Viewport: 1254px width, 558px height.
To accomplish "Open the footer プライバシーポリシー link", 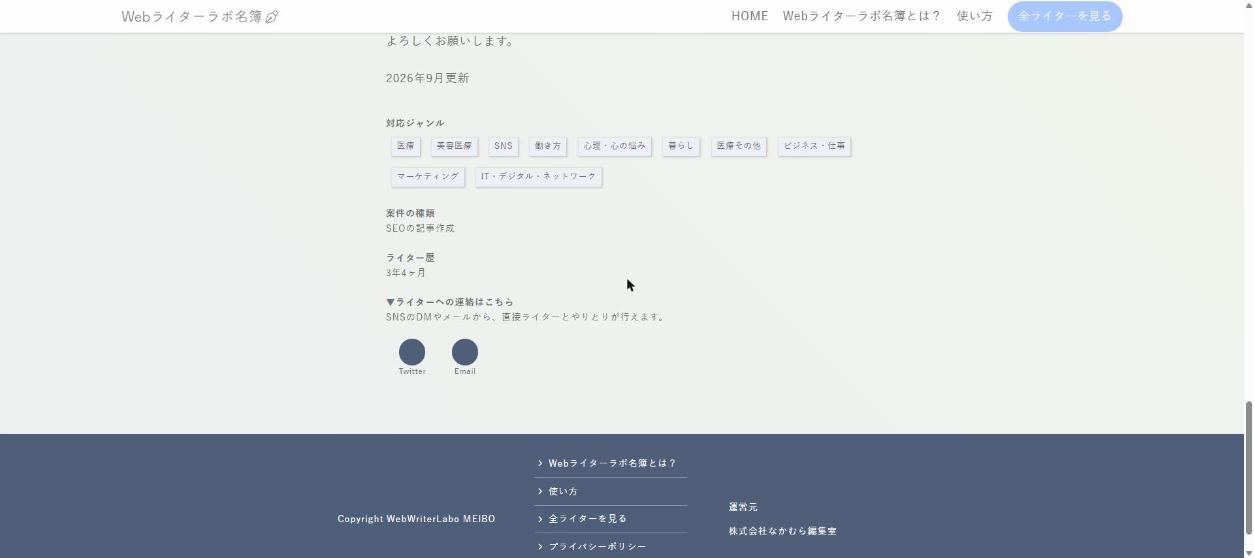I will pyautogui.click(x=610, y=547).
